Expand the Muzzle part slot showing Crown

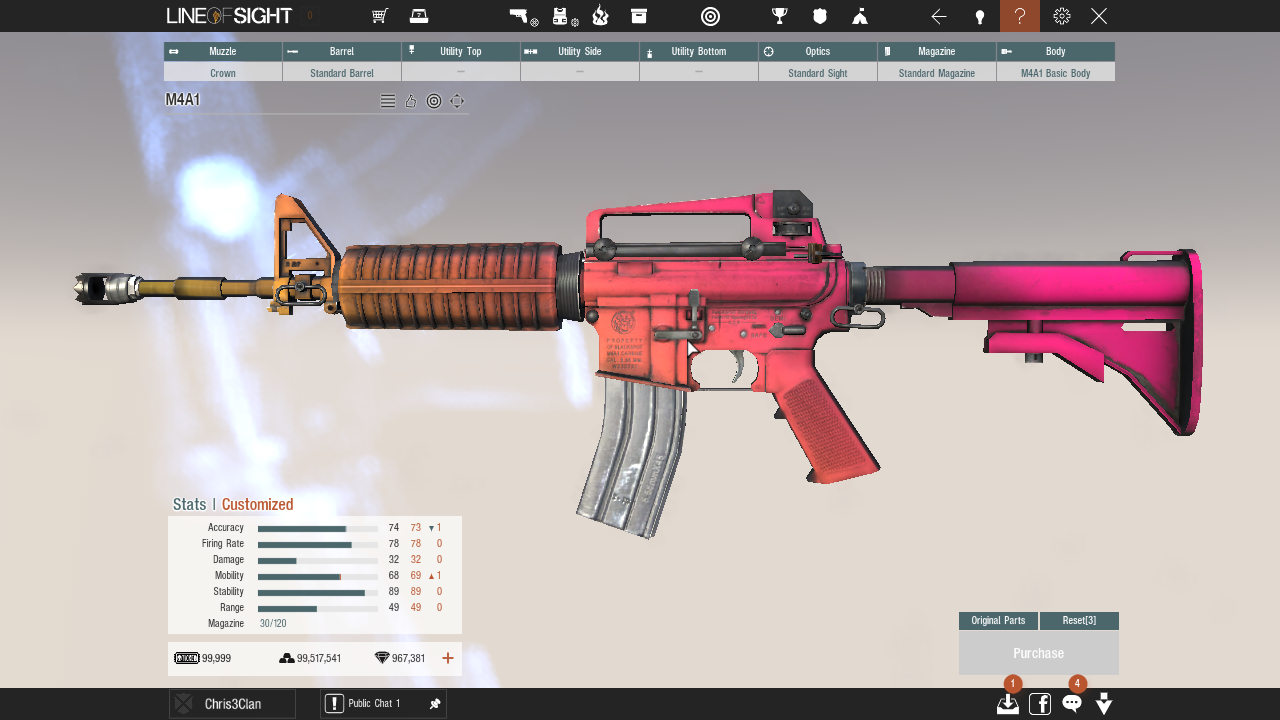point(223,73)
